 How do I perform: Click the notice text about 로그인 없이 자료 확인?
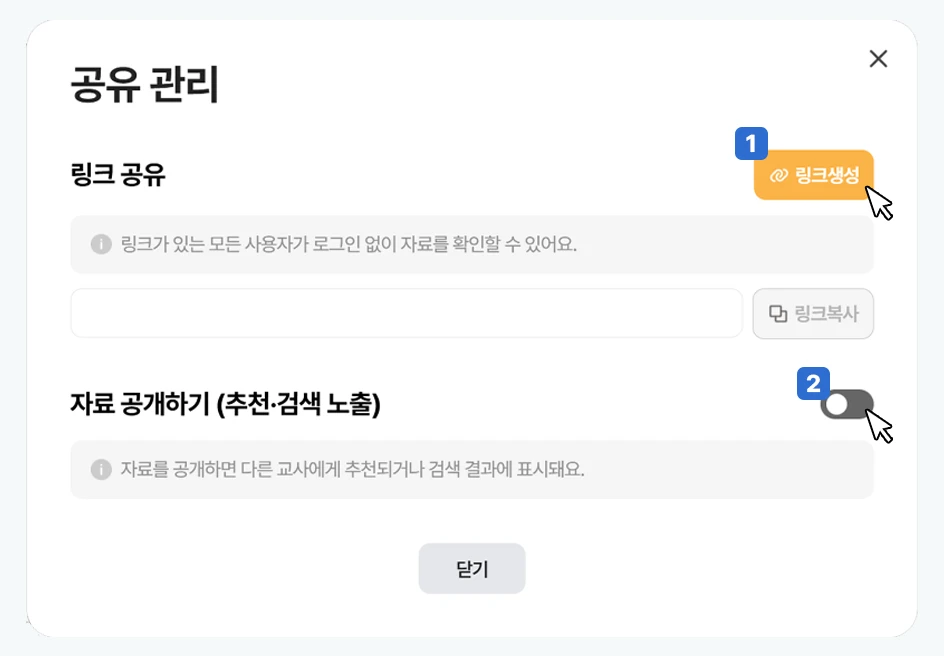pos(348,245)
